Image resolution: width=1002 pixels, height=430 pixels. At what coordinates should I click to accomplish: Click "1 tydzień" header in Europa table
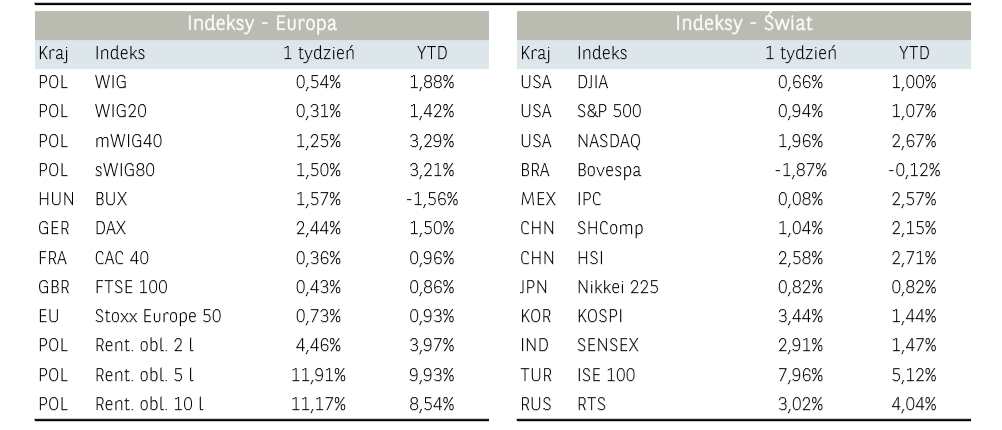319,53
